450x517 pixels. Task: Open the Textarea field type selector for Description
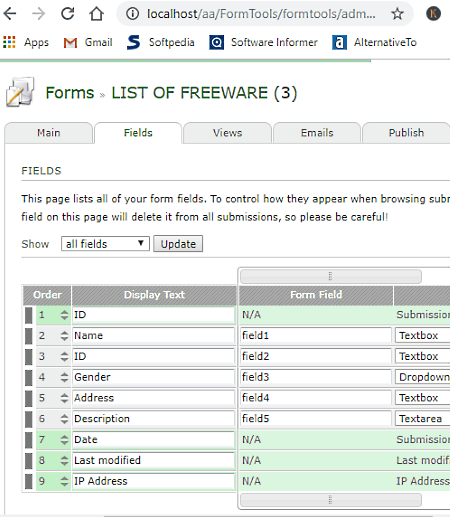(x=422, y=419)
